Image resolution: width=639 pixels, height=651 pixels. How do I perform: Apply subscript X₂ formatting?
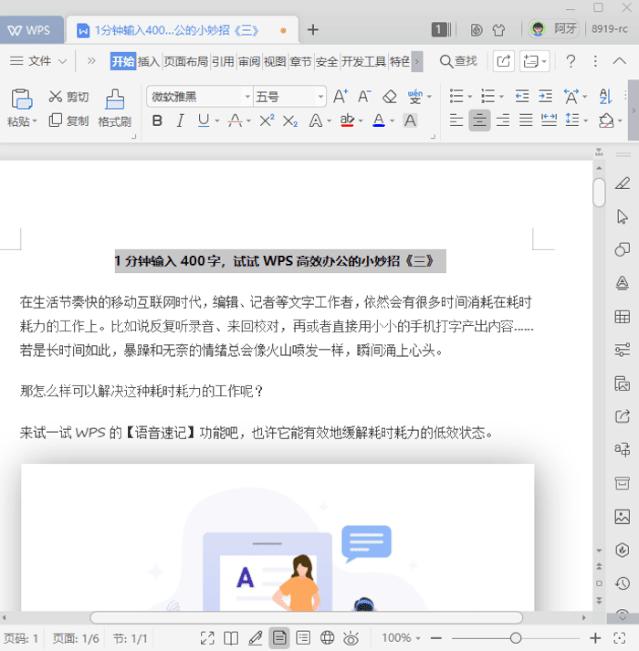(290, 121)
